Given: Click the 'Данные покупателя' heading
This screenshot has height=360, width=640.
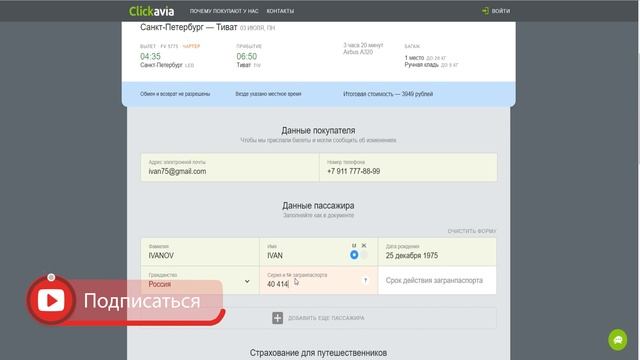Looking at the screenshot, I should click(x=318, y=130).
